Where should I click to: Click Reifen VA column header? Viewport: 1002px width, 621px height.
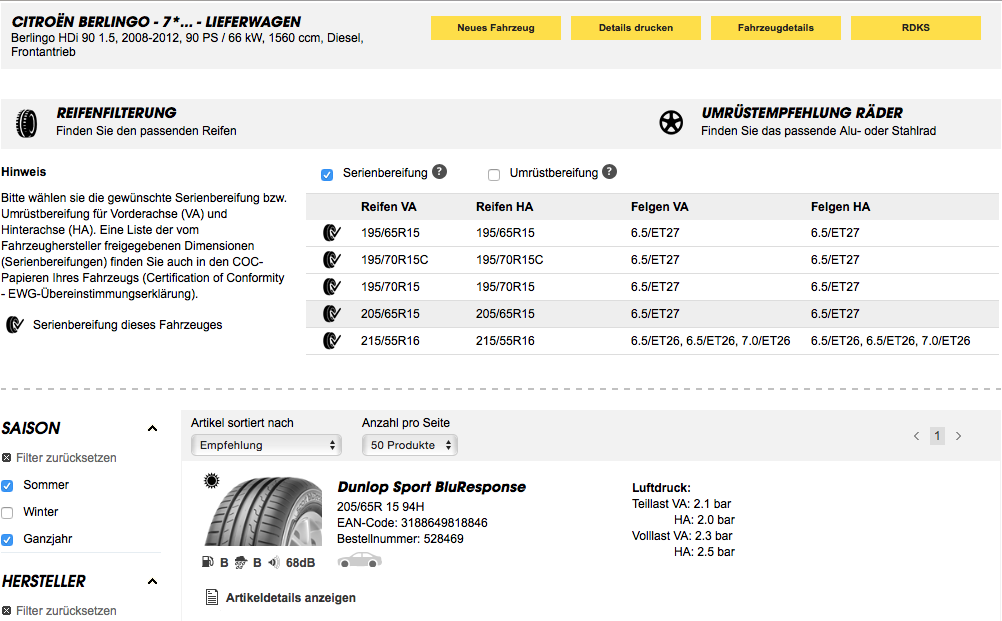click(x=389, y=207)
